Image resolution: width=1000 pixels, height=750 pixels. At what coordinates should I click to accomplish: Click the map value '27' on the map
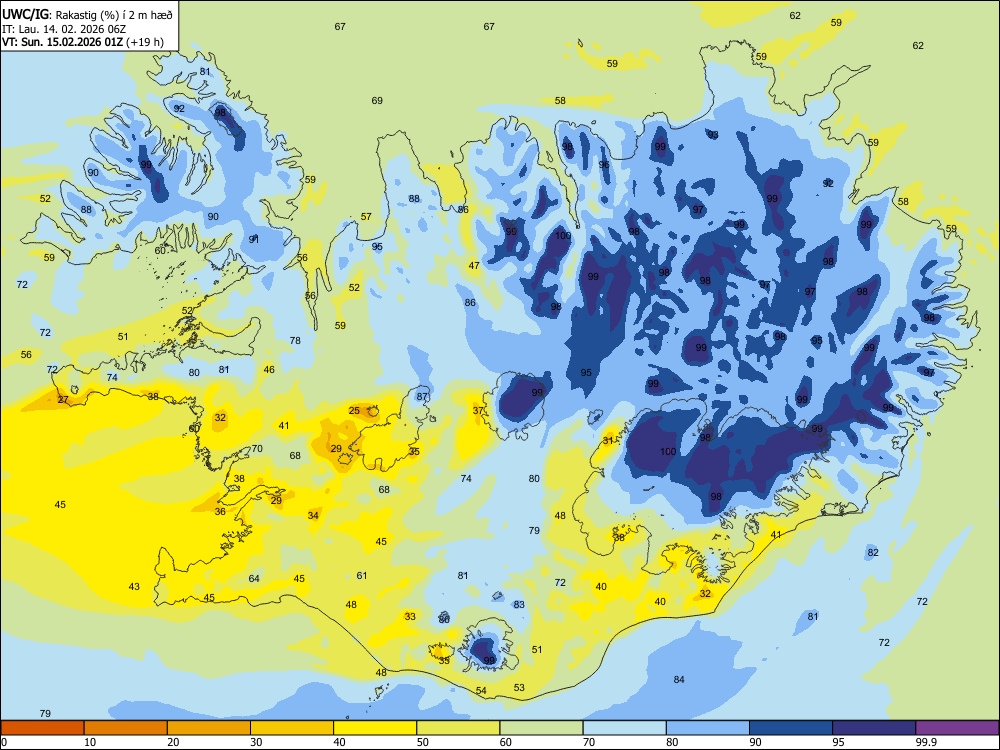[x=63, y=400]
